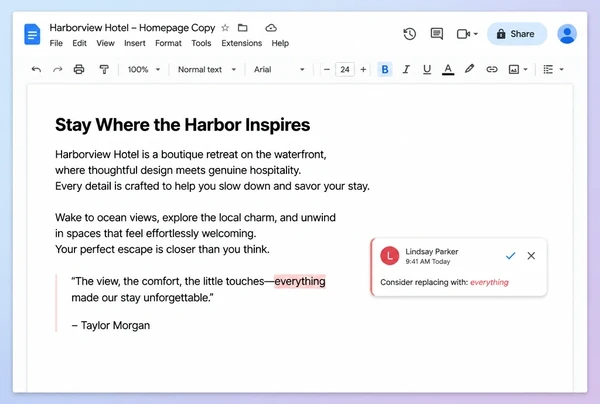Open the text color picker
The image size is (600, 404).
click(448, 70)
